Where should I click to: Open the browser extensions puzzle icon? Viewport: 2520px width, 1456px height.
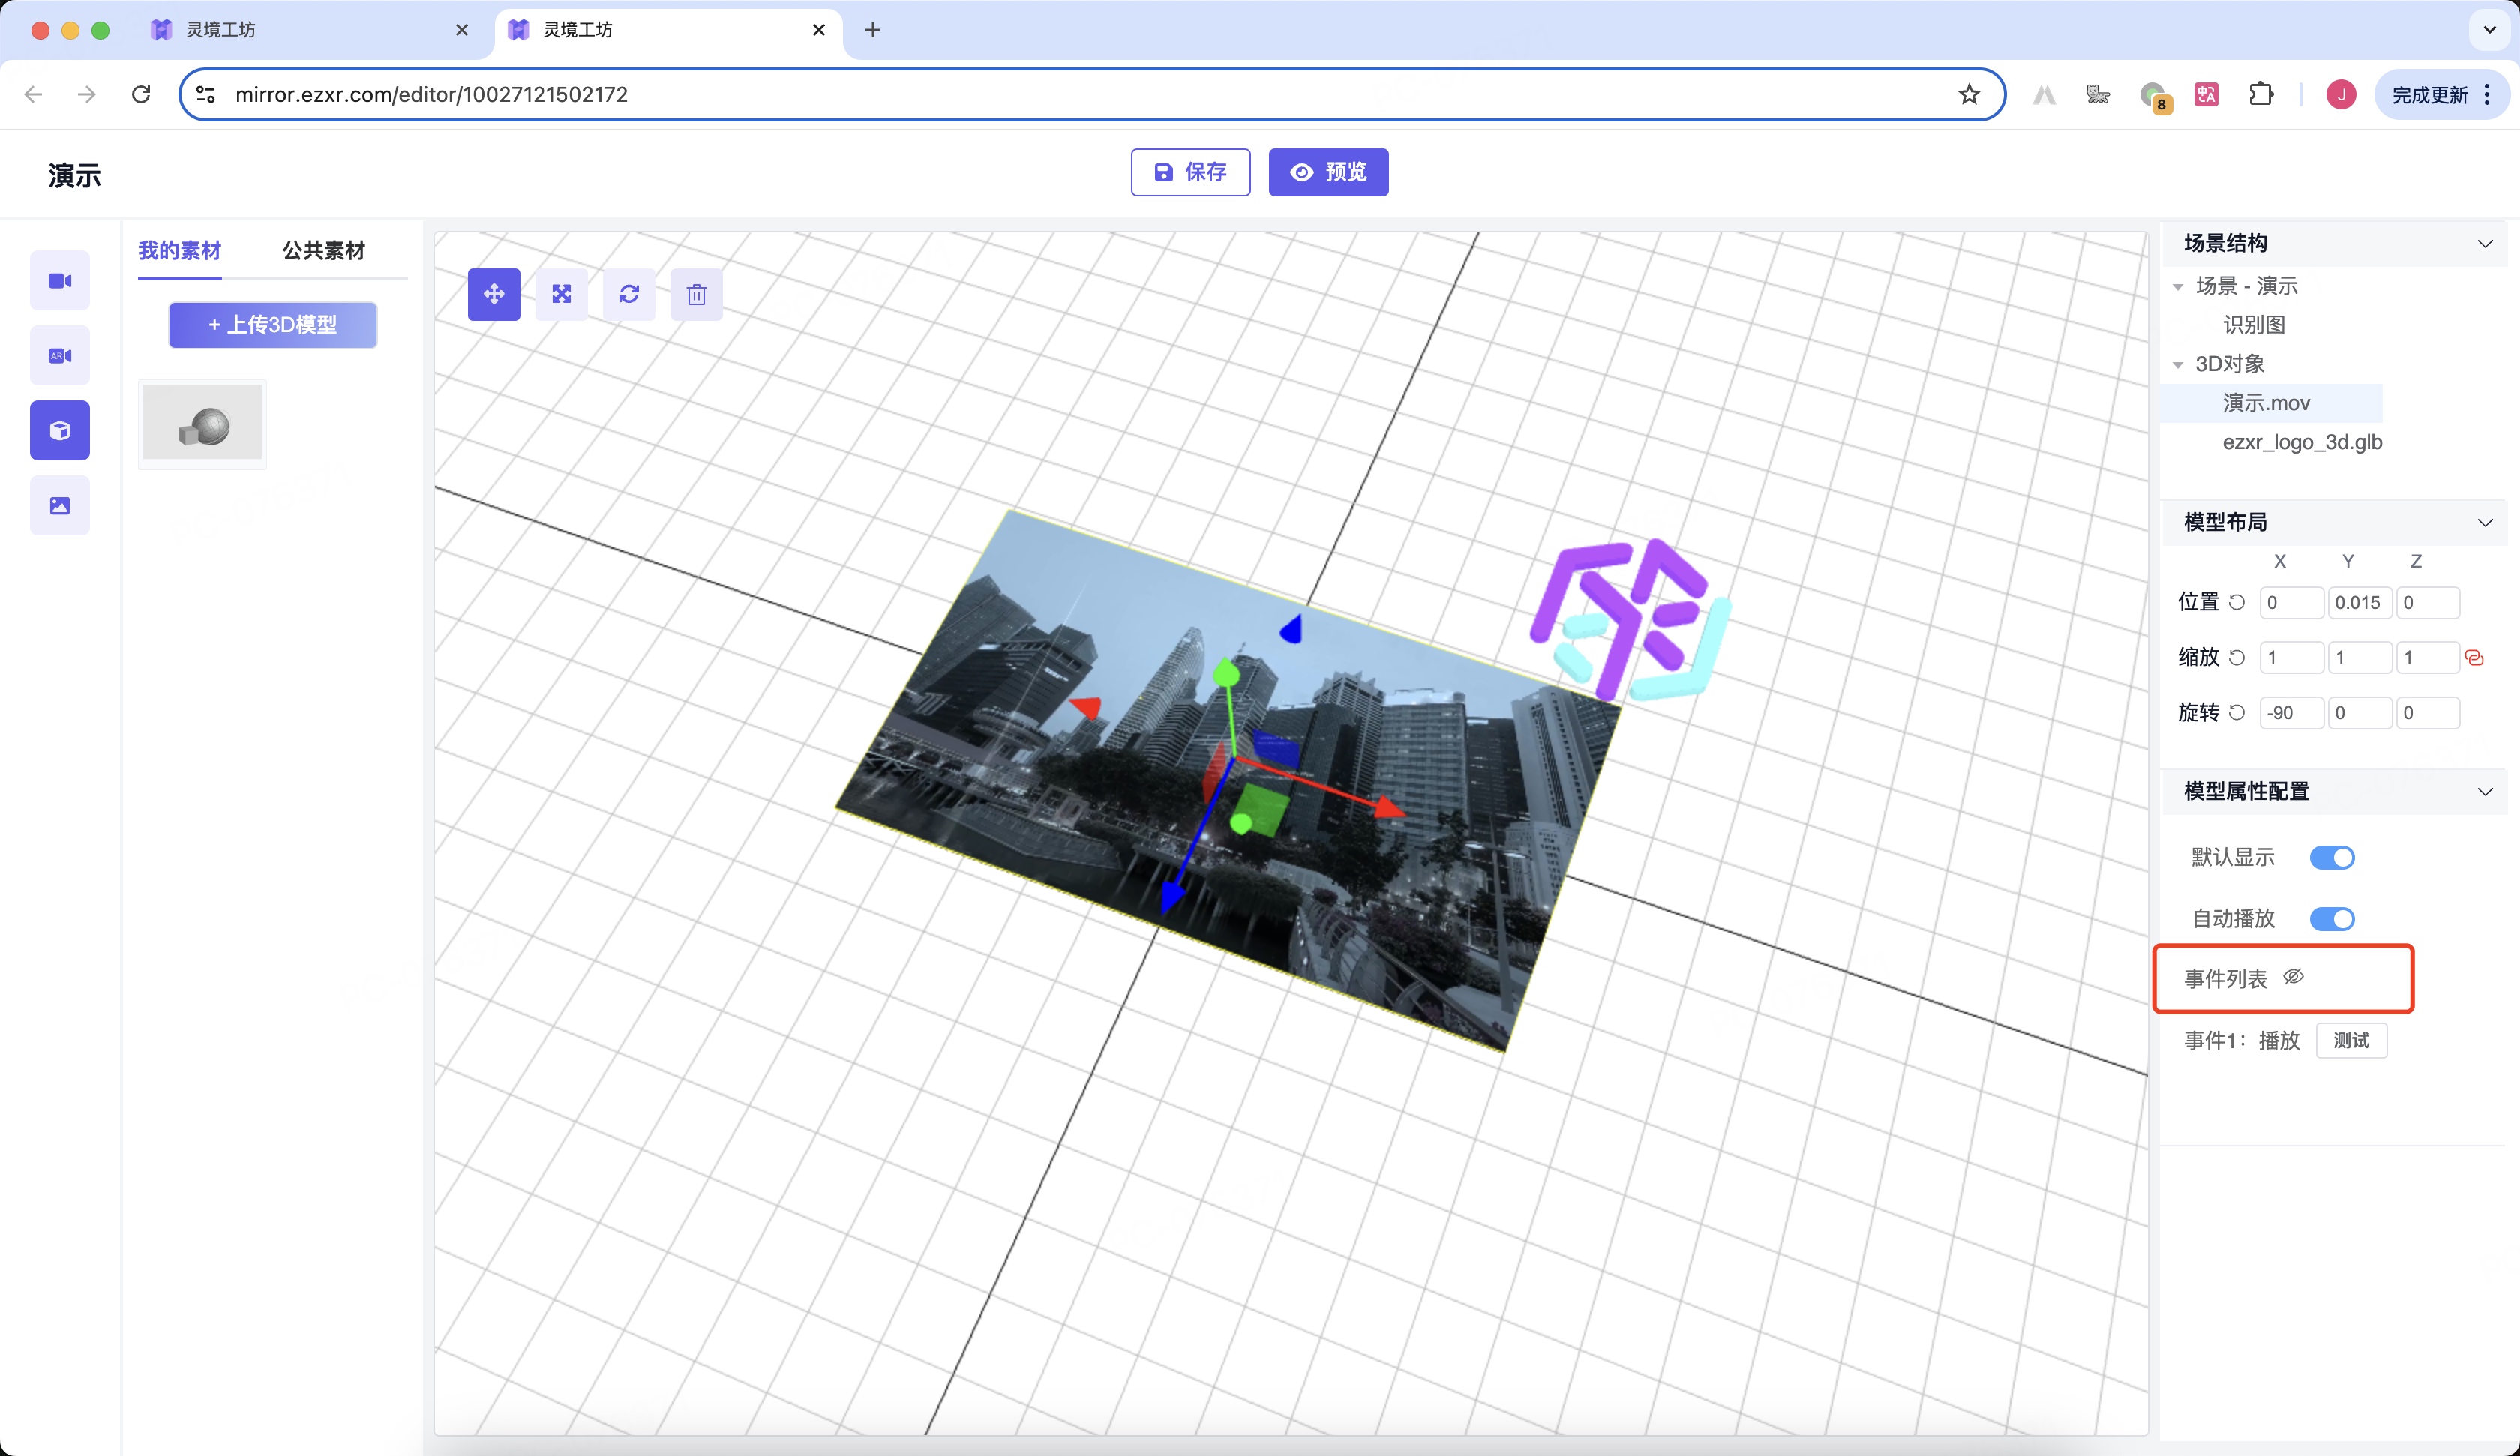2261,94
